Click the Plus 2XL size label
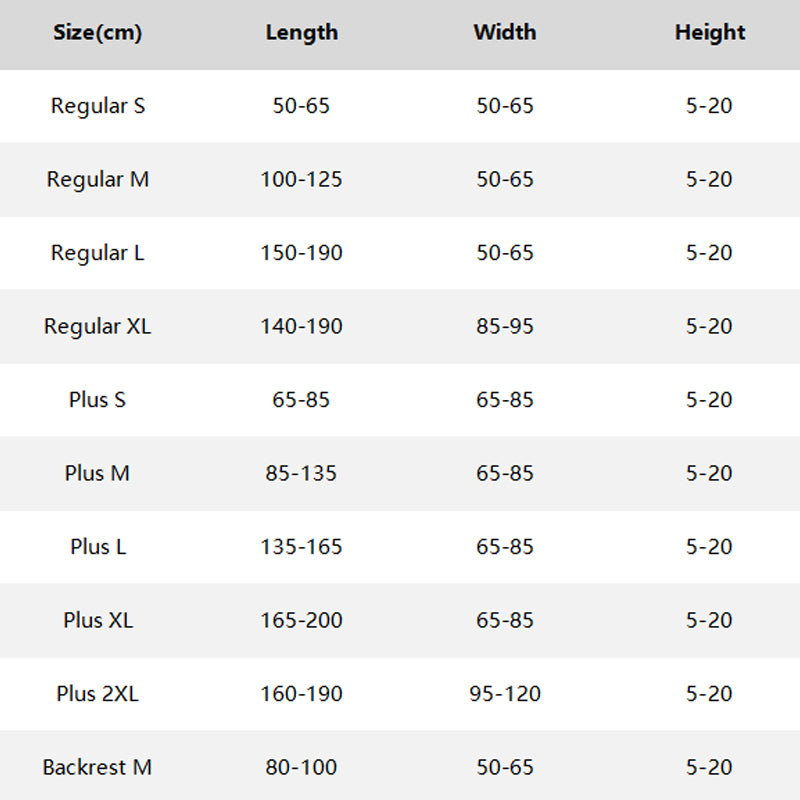This screenshot has height=800, width=800. coord(97,694)
